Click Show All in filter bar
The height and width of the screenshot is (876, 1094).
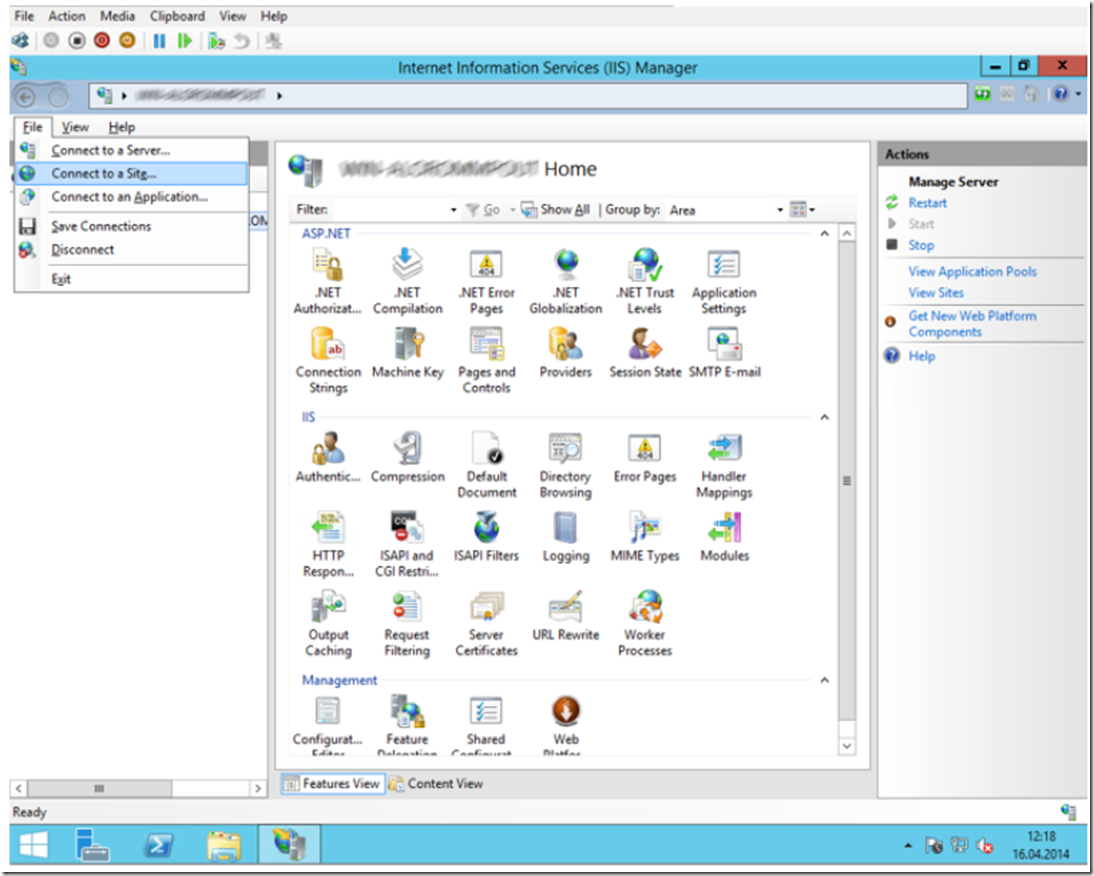click(556, 209)
